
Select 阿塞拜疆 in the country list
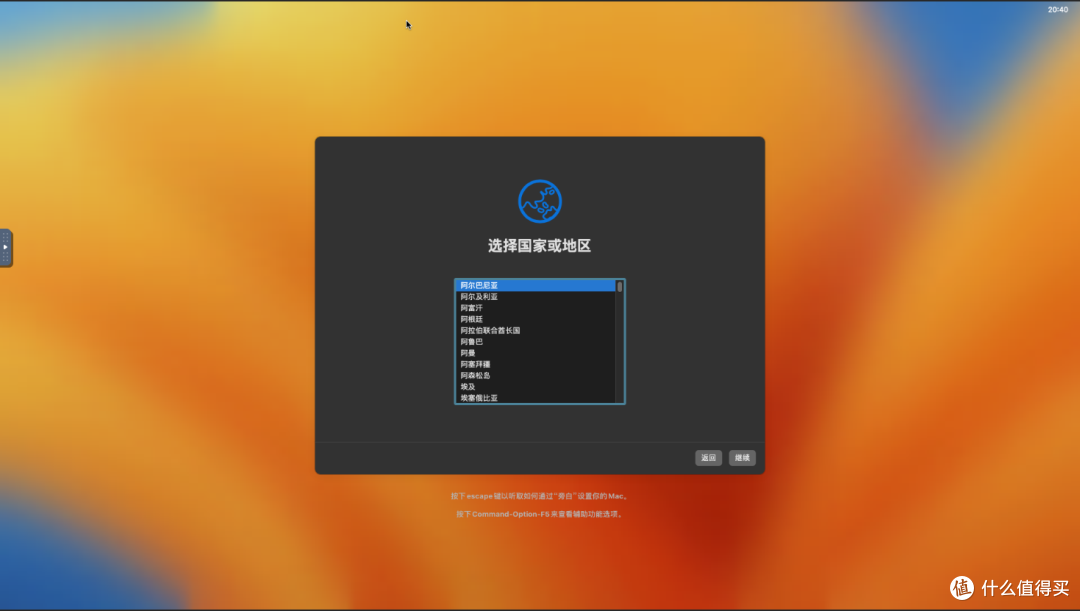point(520,364)
